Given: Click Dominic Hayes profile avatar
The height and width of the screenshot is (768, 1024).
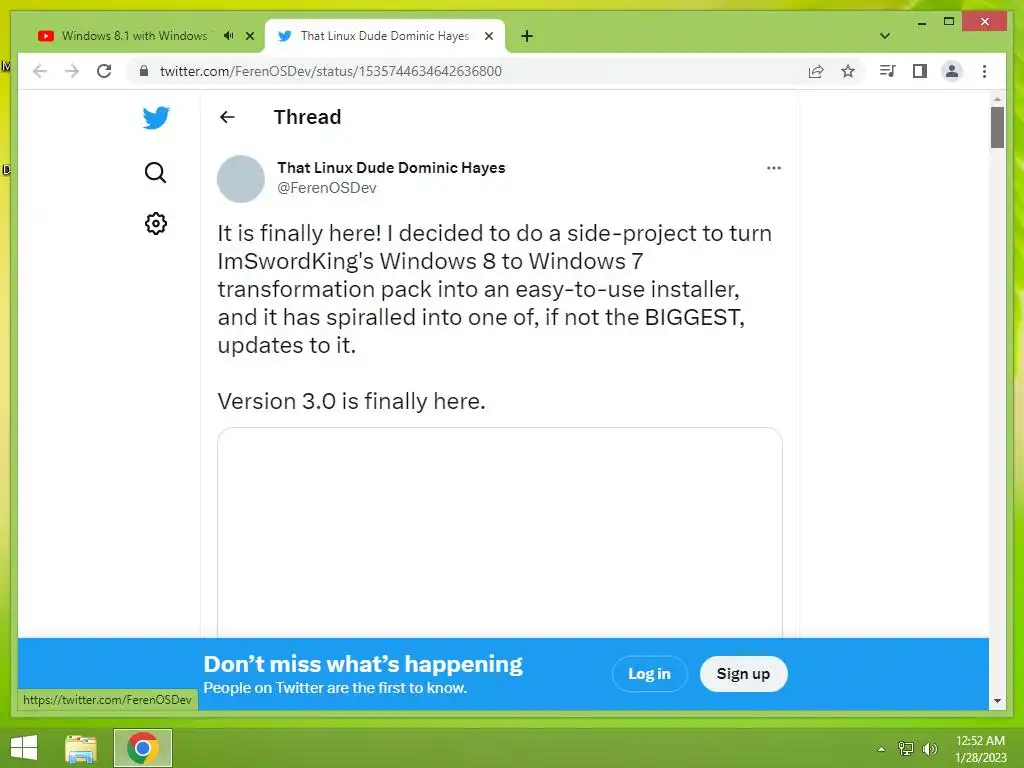Looking at the screenshot, I should pyautogui.click(x=240, y=178).
